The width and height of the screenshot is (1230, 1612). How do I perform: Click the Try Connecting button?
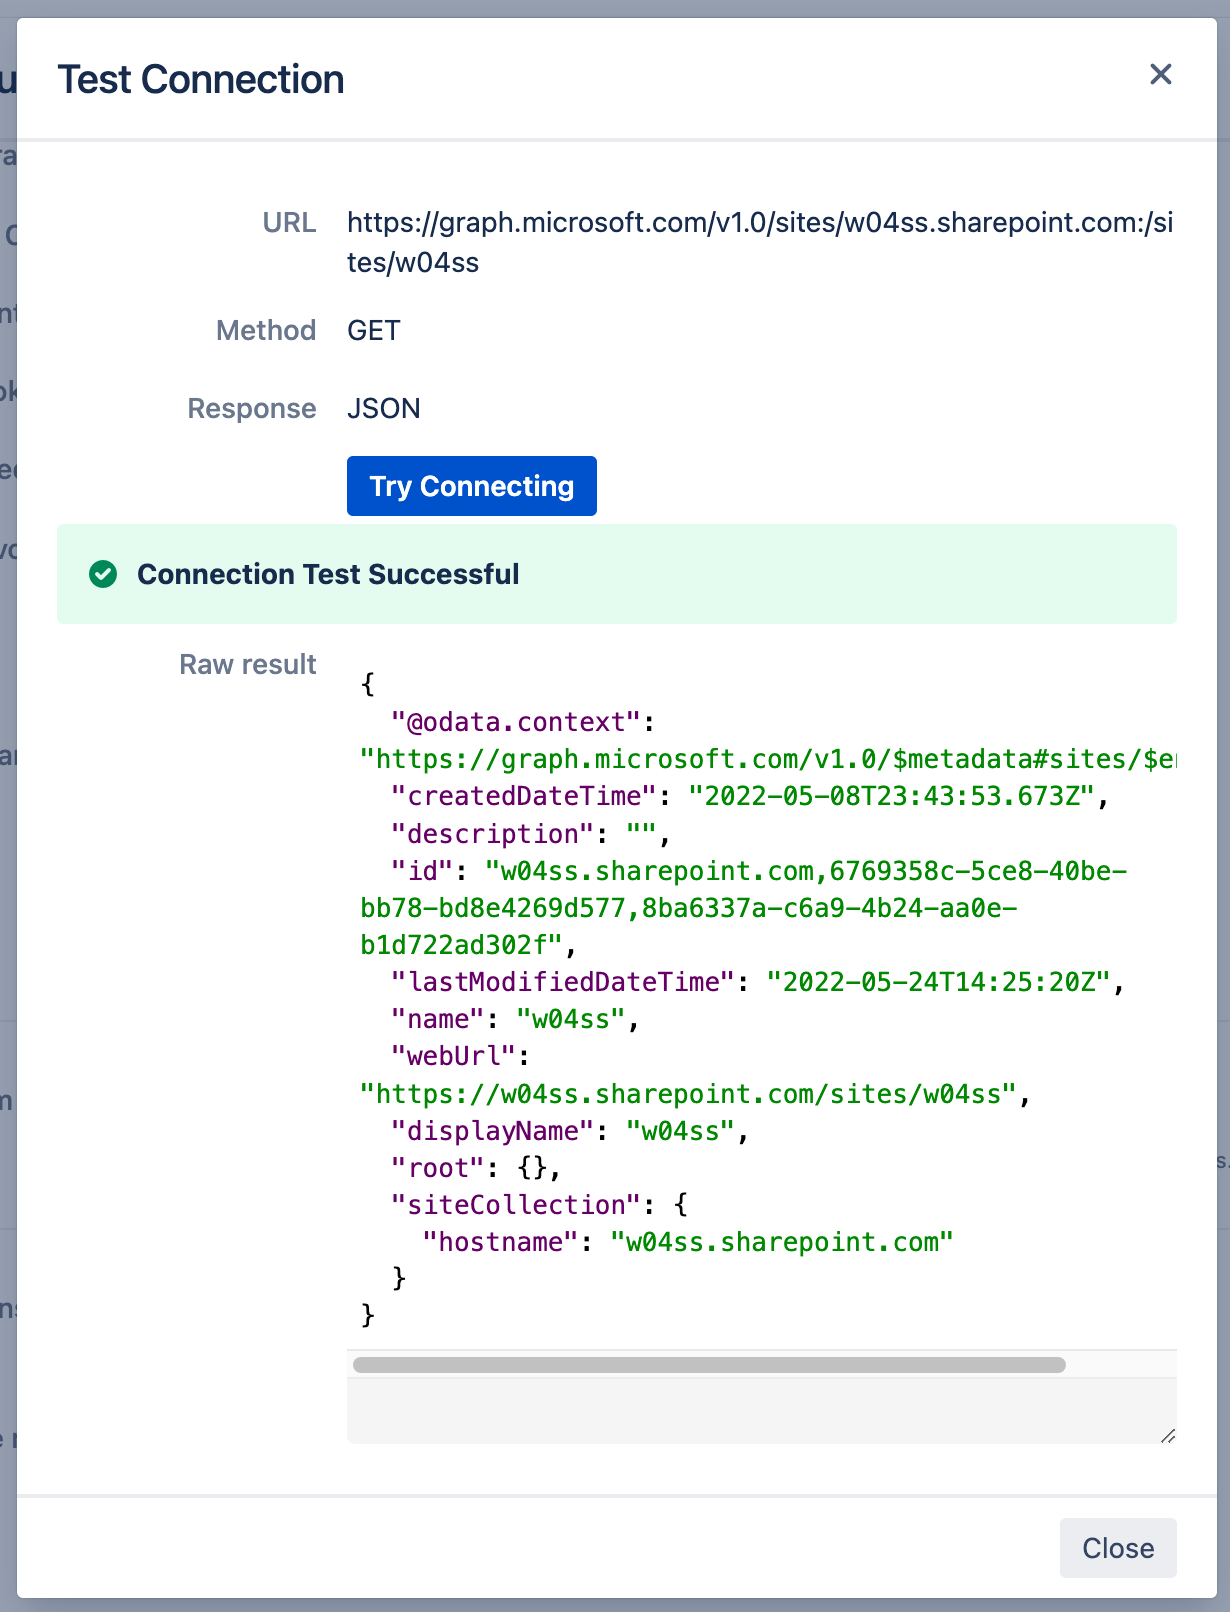pyautogui.click(x=471, y=486)
